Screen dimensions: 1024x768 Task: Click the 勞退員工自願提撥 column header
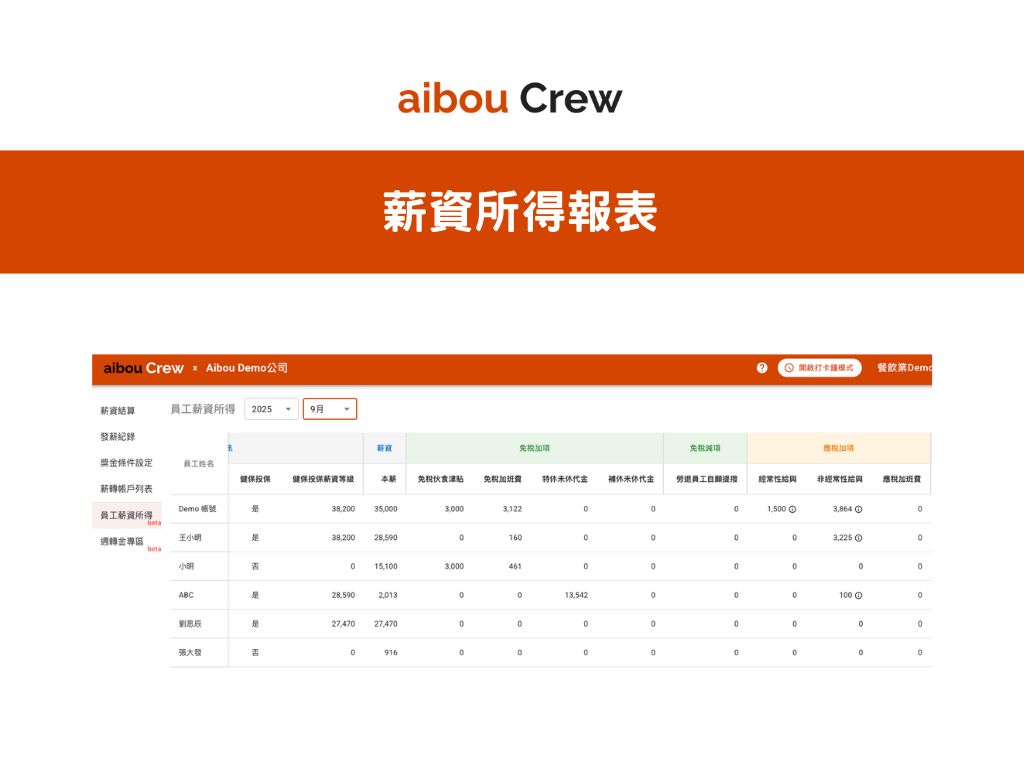(x=707, y=479)
